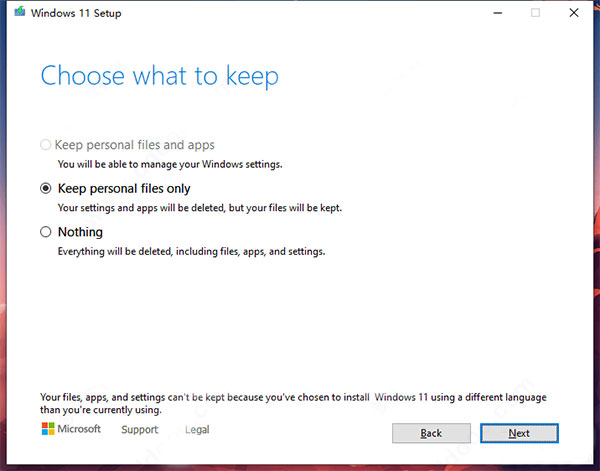The width and height of the screenshot is (600, 471).
Task: Go back with the Back button
Action: pyautogui.click(x=431, y=433)
